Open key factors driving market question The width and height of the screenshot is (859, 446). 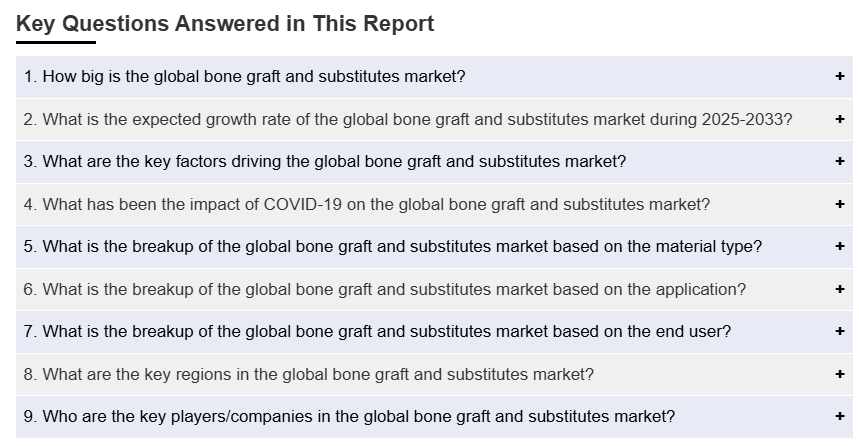(325, 162)
